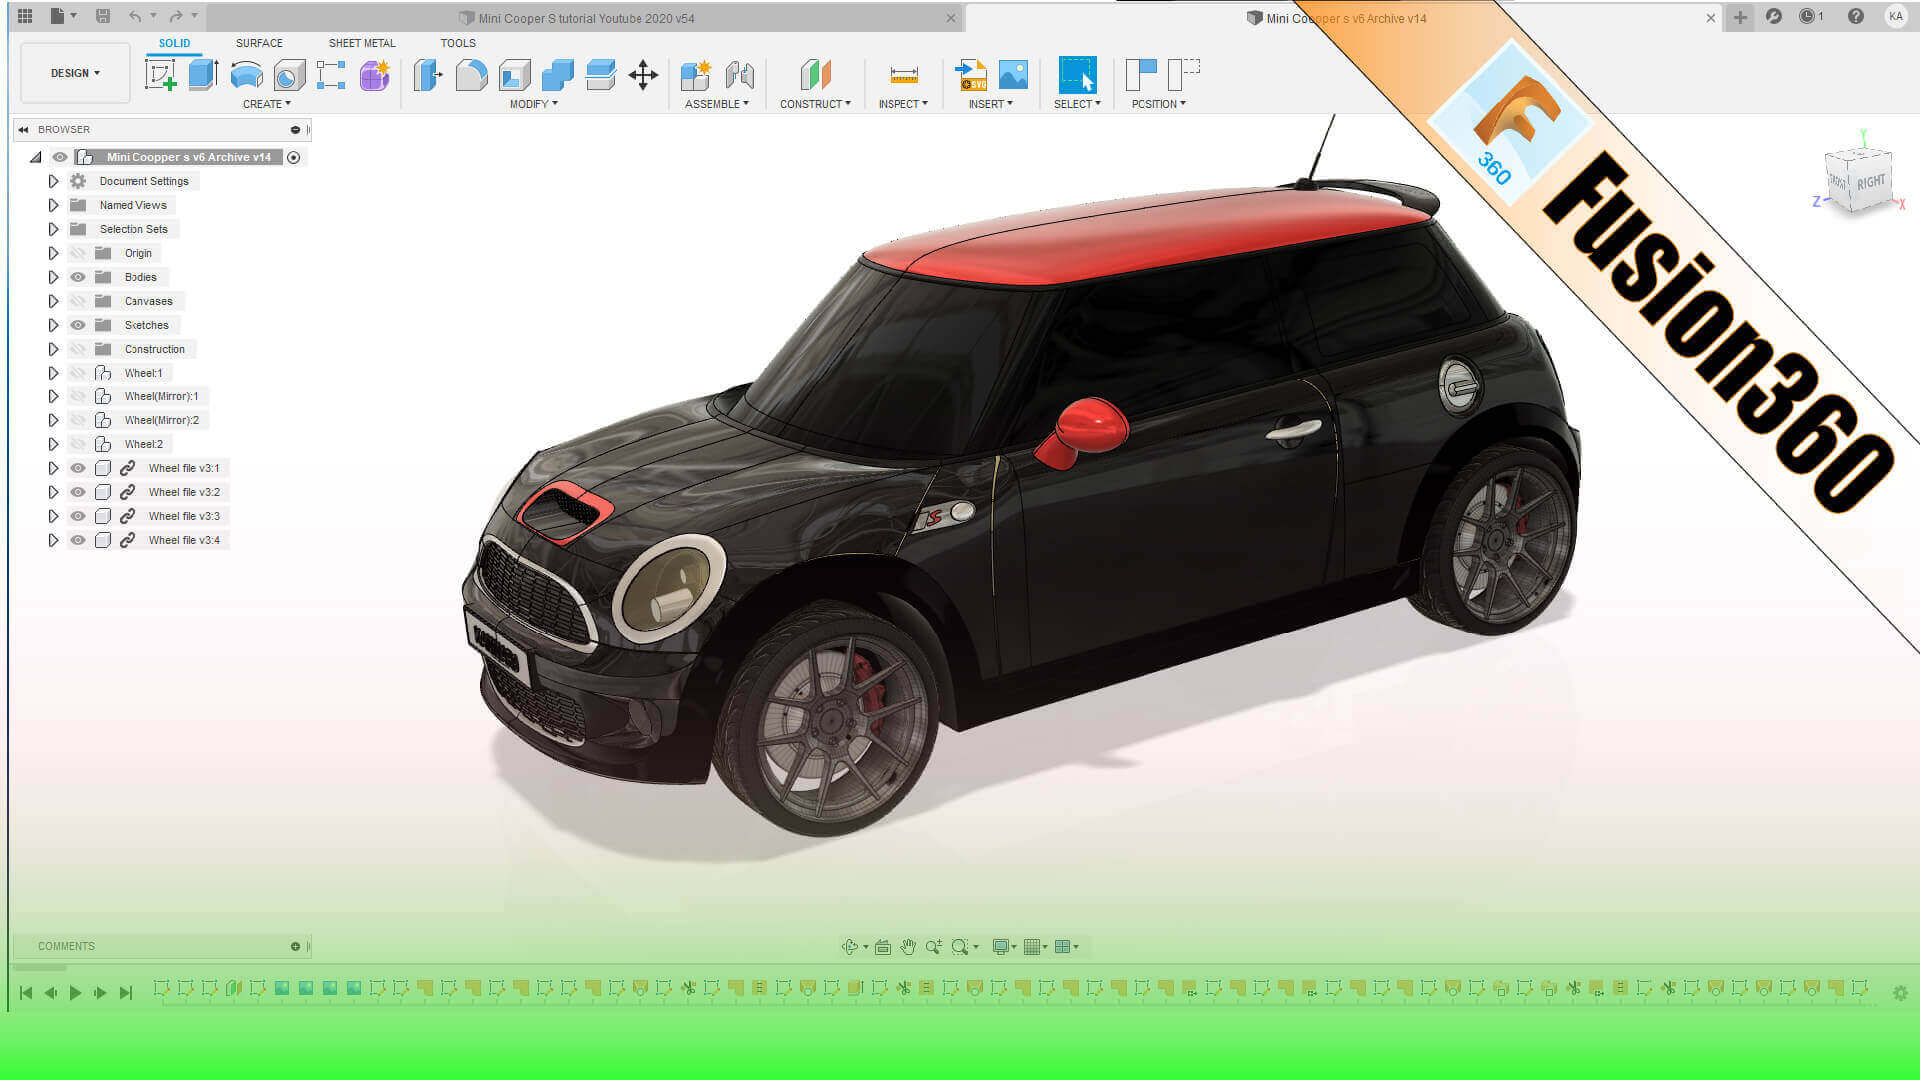Screen dimensions: 1920x1080
Task: Select the Offset Plane construct tool
Action: [x=815, y=75]
